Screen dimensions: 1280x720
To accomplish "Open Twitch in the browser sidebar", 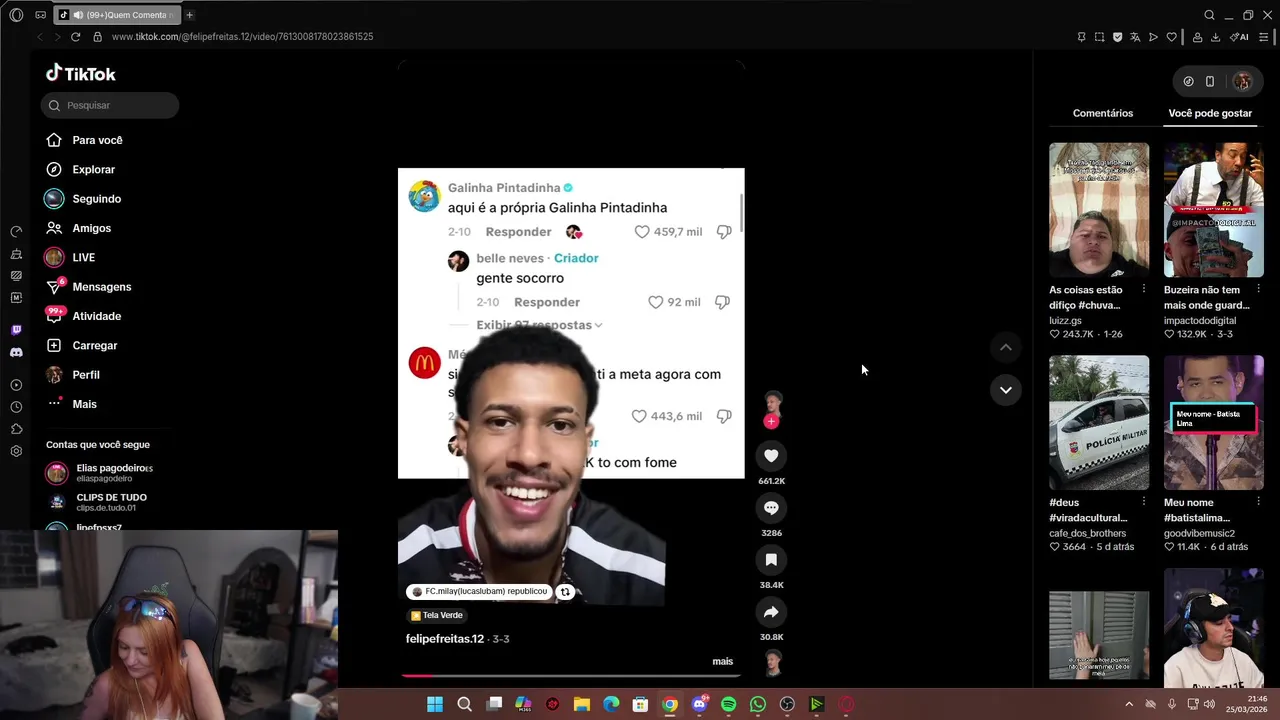I will 16,330.
